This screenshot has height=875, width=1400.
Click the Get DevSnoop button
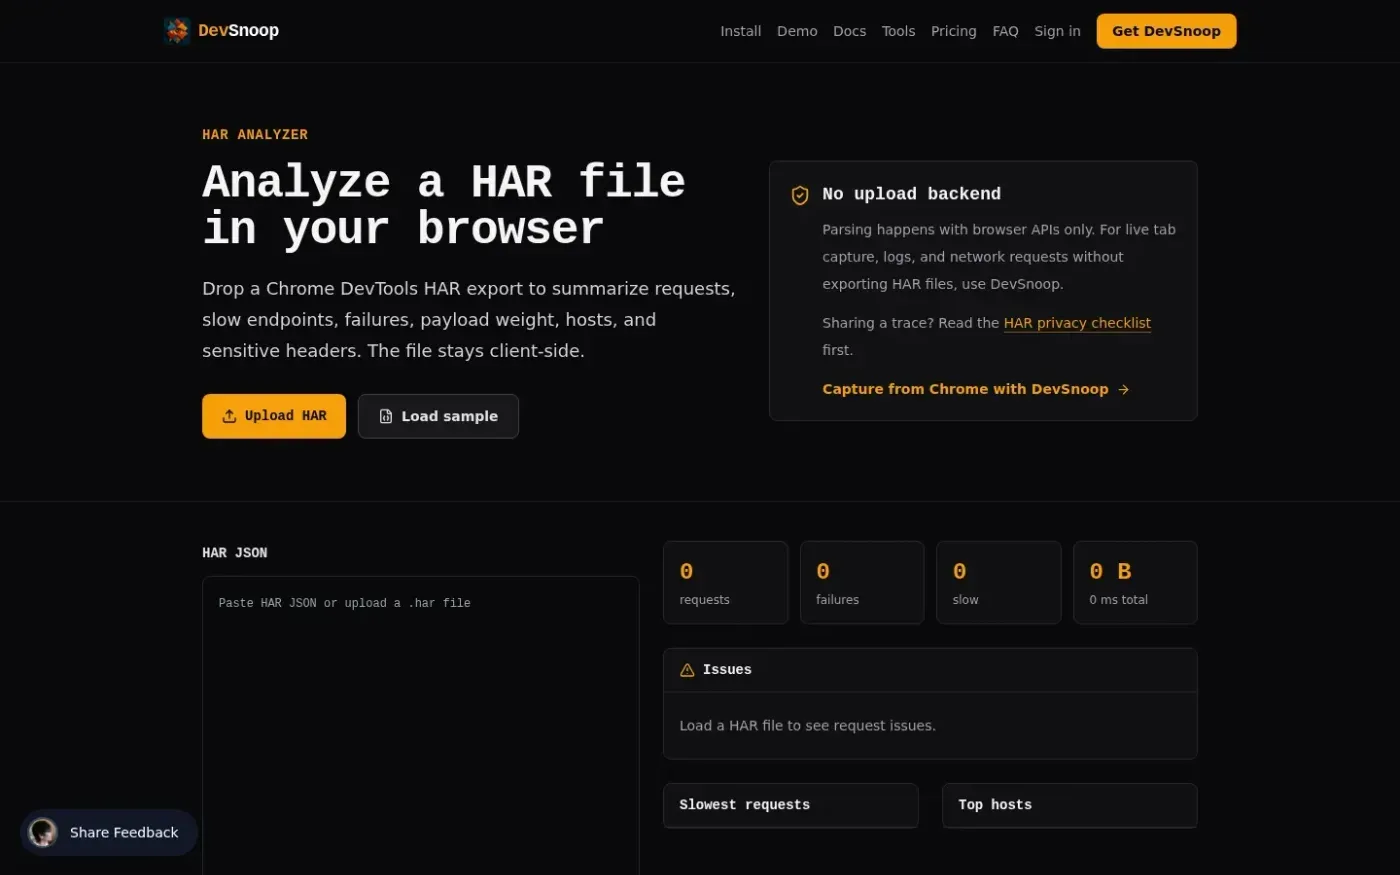[x=1167, y=31]
